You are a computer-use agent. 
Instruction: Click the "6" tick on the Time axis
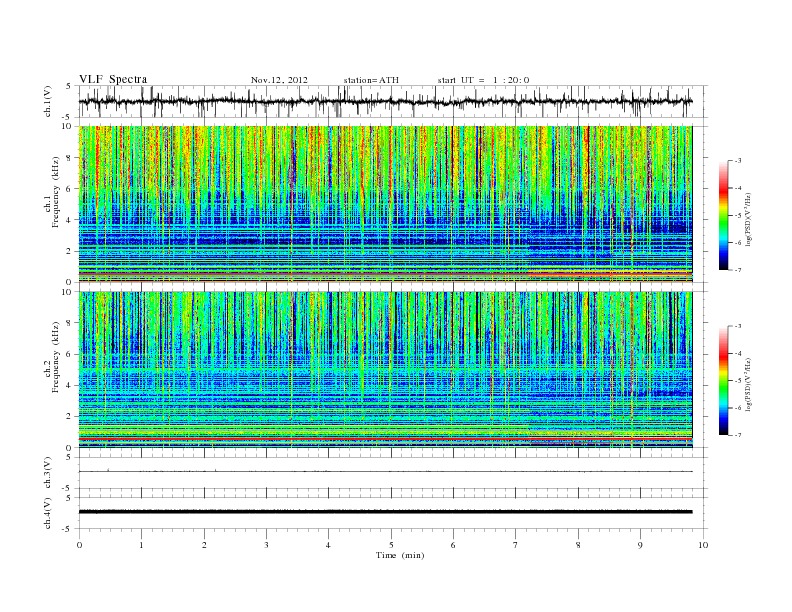453,545
